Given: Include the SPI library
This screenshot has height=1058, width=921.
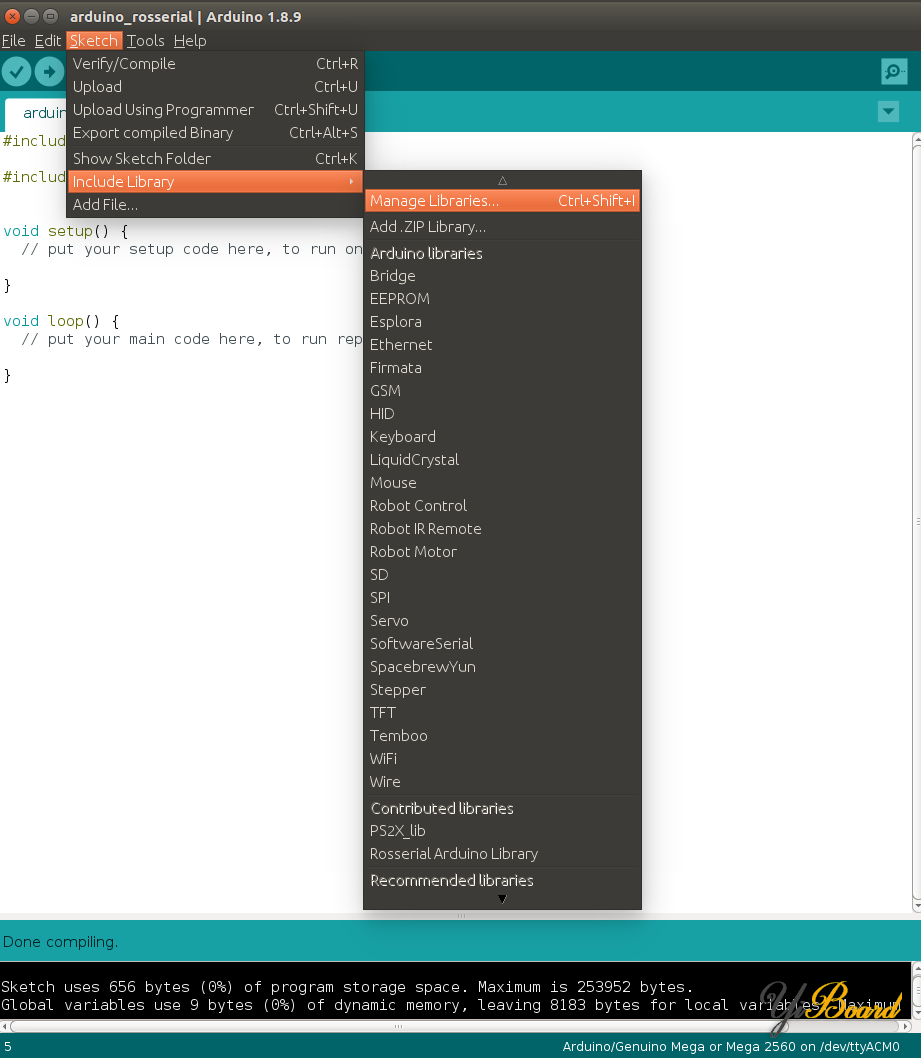Looking at the screenshot, I should click(502, 597).
